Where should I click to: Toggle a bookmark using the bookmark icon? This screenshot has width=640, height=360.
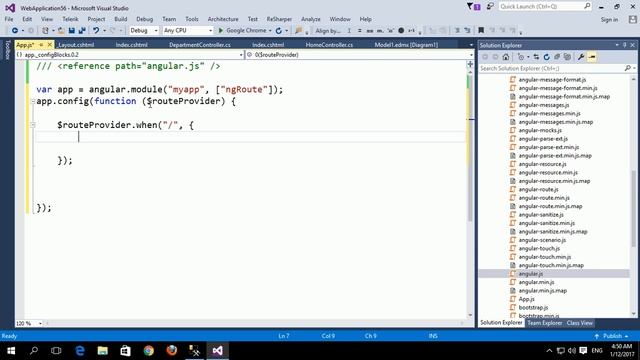[481, 31]
